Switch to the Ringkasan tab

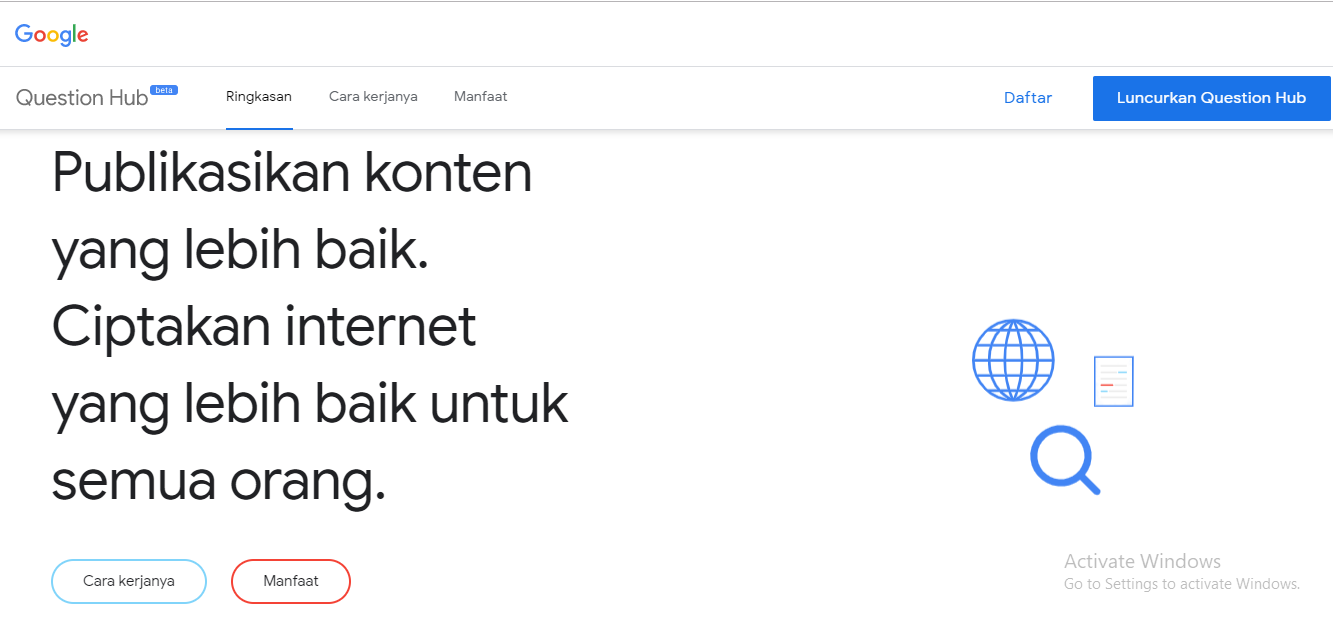pyautogui.click(x=259, y=97)
